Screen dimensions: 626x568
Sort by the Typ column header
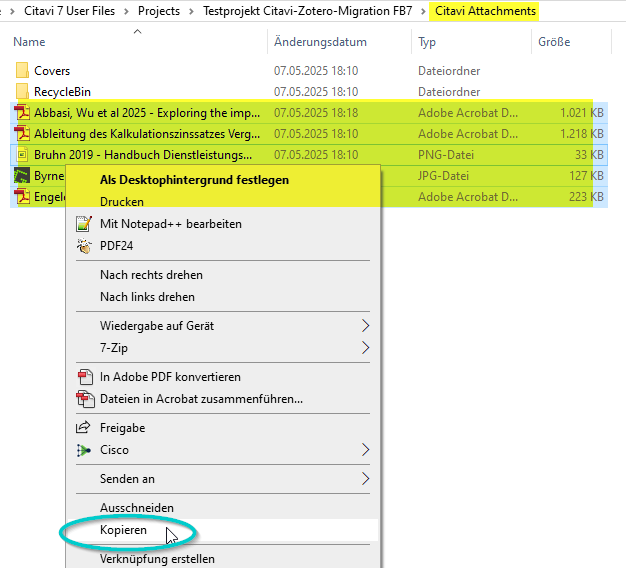[x=427, y=42]
